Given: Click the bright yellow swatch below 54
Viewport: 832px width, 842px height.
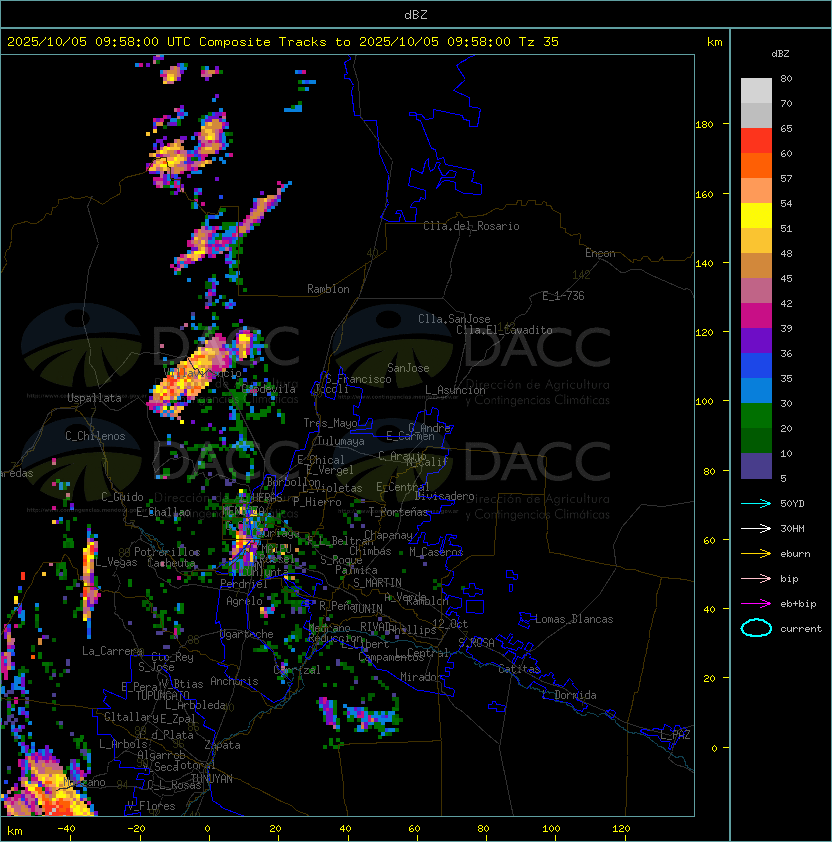Looking at the screenshot, I should point(756,215).
